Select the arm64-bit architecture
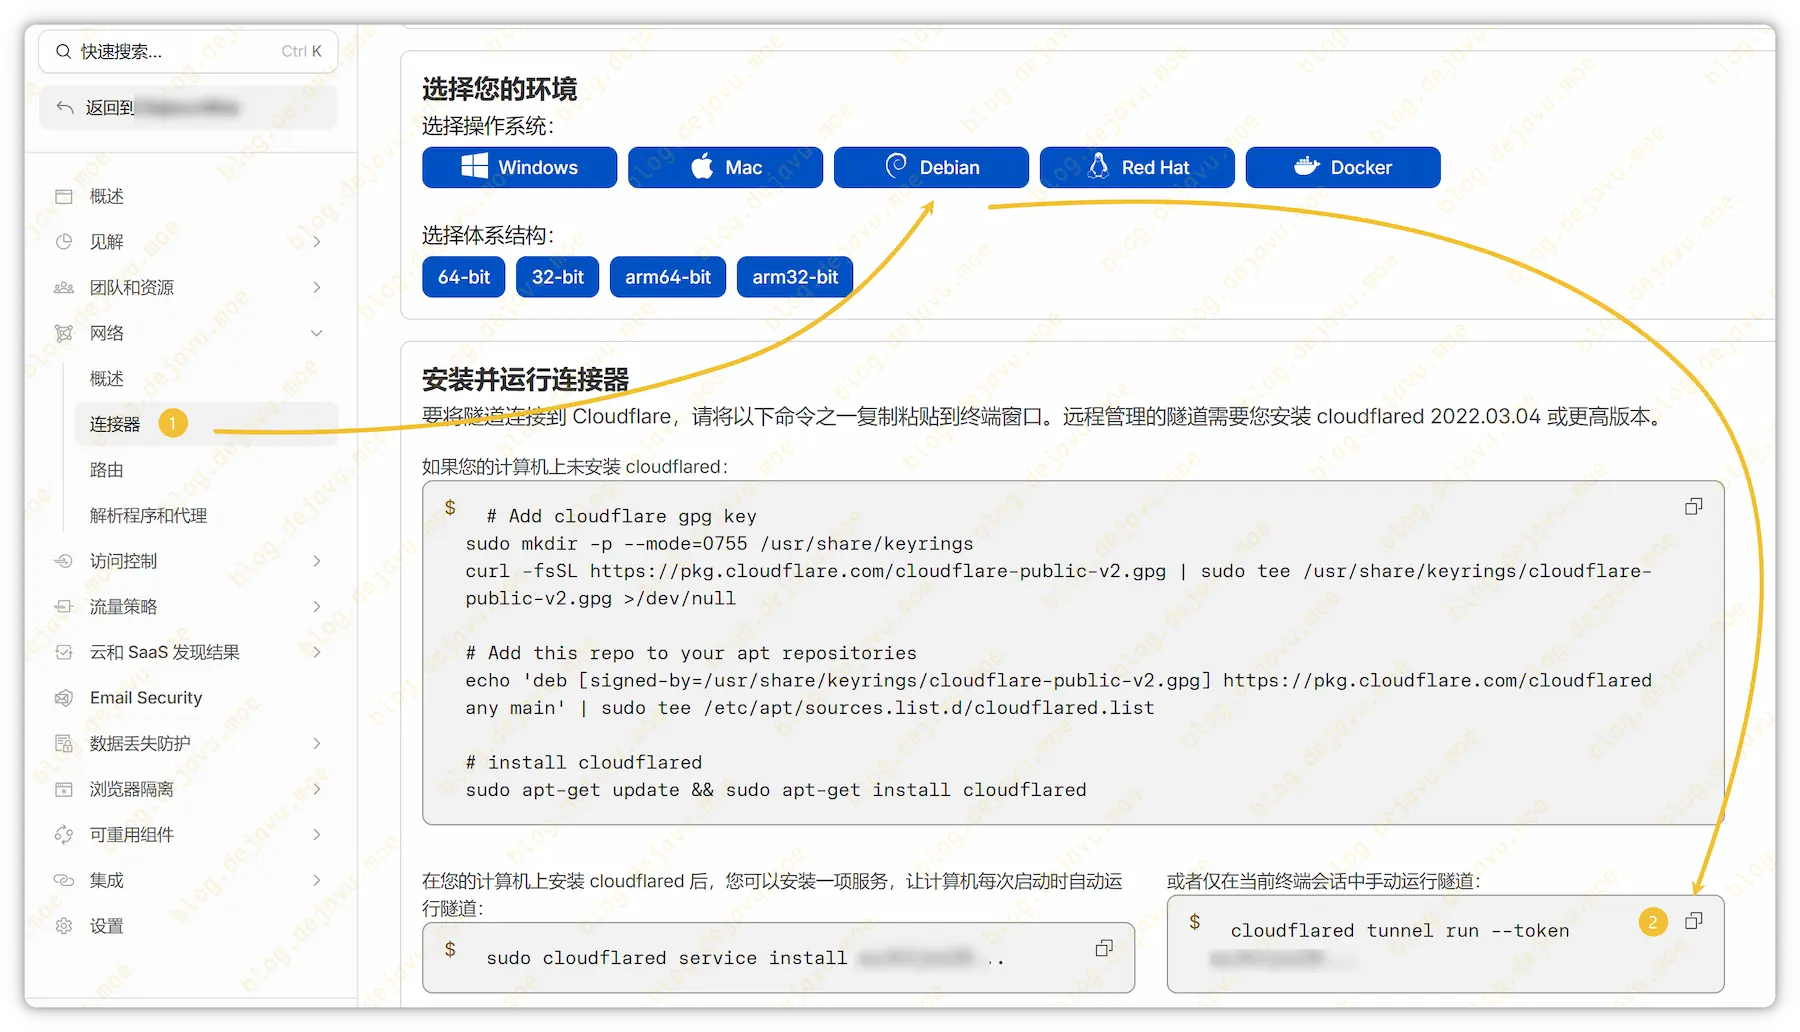This screenshot has height=1032, width=1800. click(x=667, y=277)
